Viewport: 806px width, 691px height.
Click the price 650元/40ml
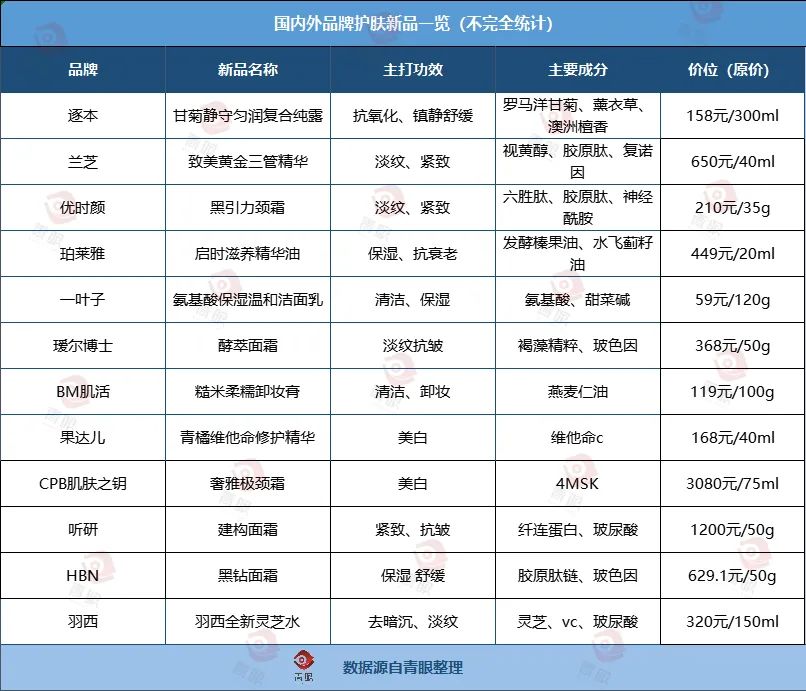[732, 162]
